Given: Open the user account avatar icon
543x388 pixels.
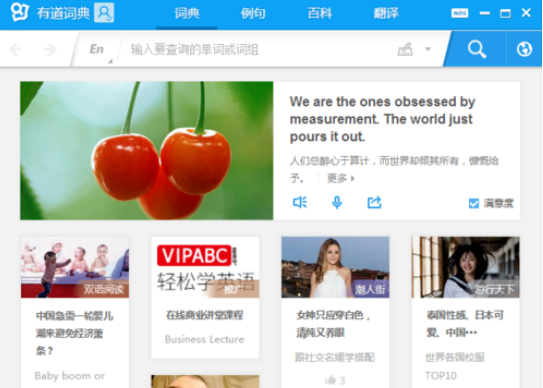Looking at the screenshot, I should click(104, 12).
